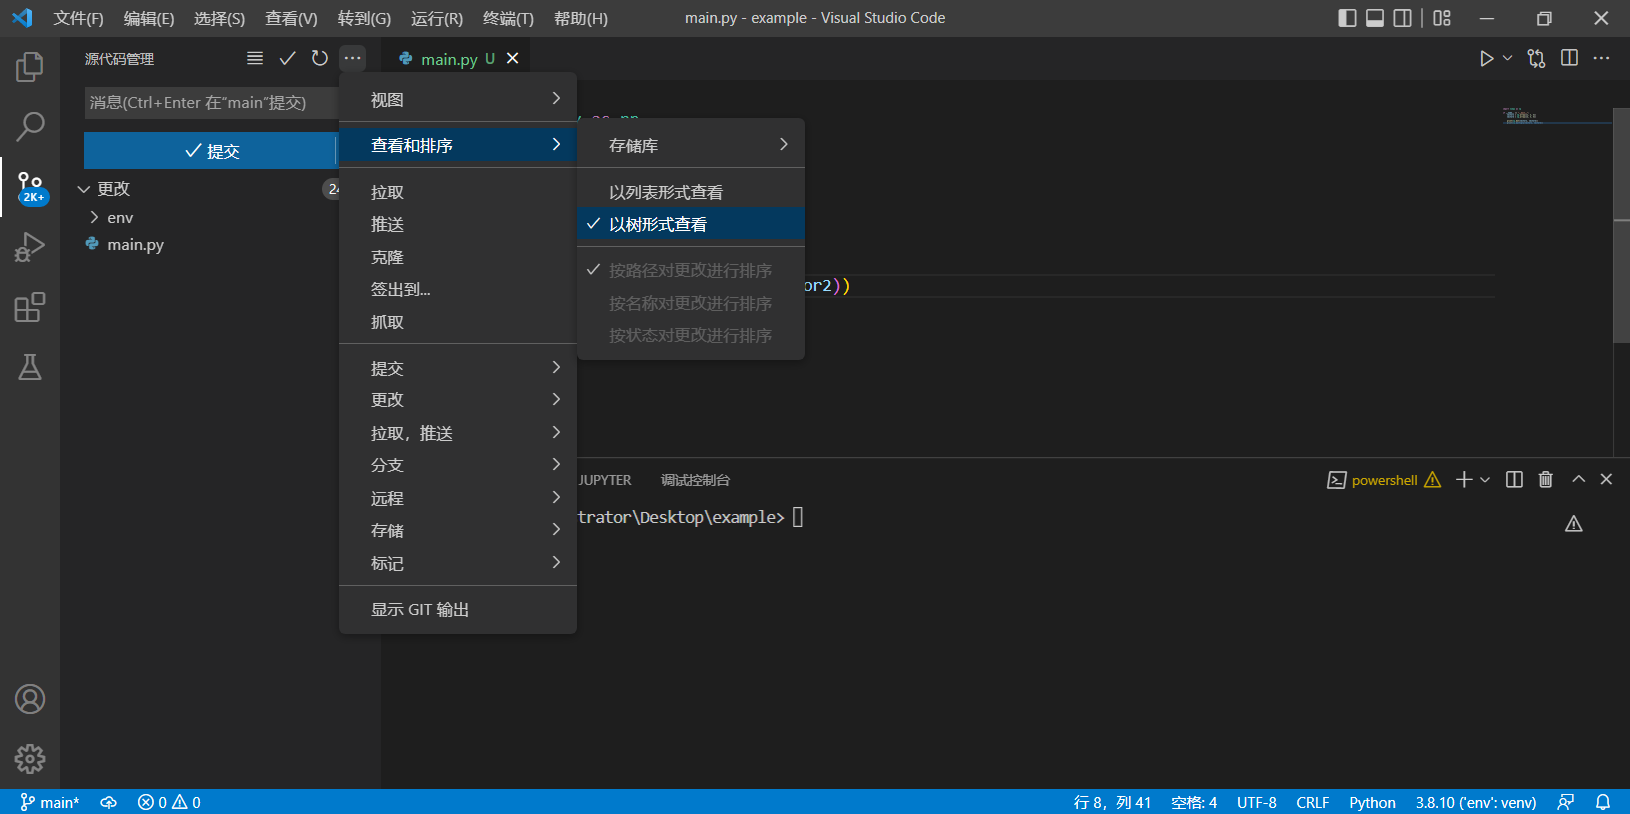Open the Manage gear icon
The image size is (1630, 814).
[x=30, y=759]
